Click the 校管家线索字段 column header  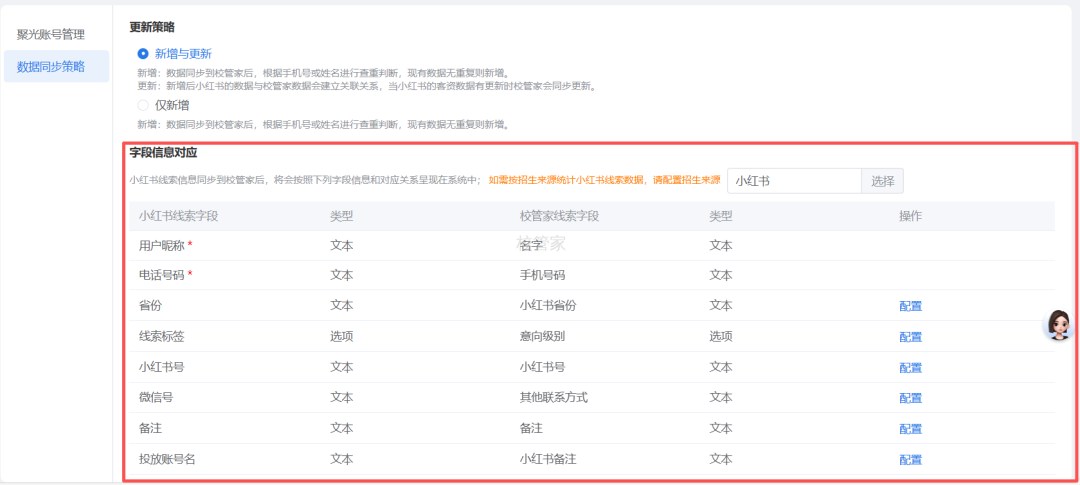559,216
